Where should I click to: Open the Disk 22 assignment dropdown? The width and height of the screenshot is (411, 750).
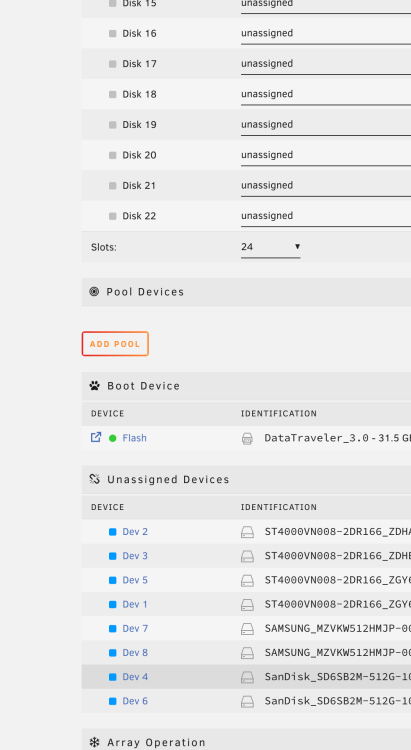point(326,216)
